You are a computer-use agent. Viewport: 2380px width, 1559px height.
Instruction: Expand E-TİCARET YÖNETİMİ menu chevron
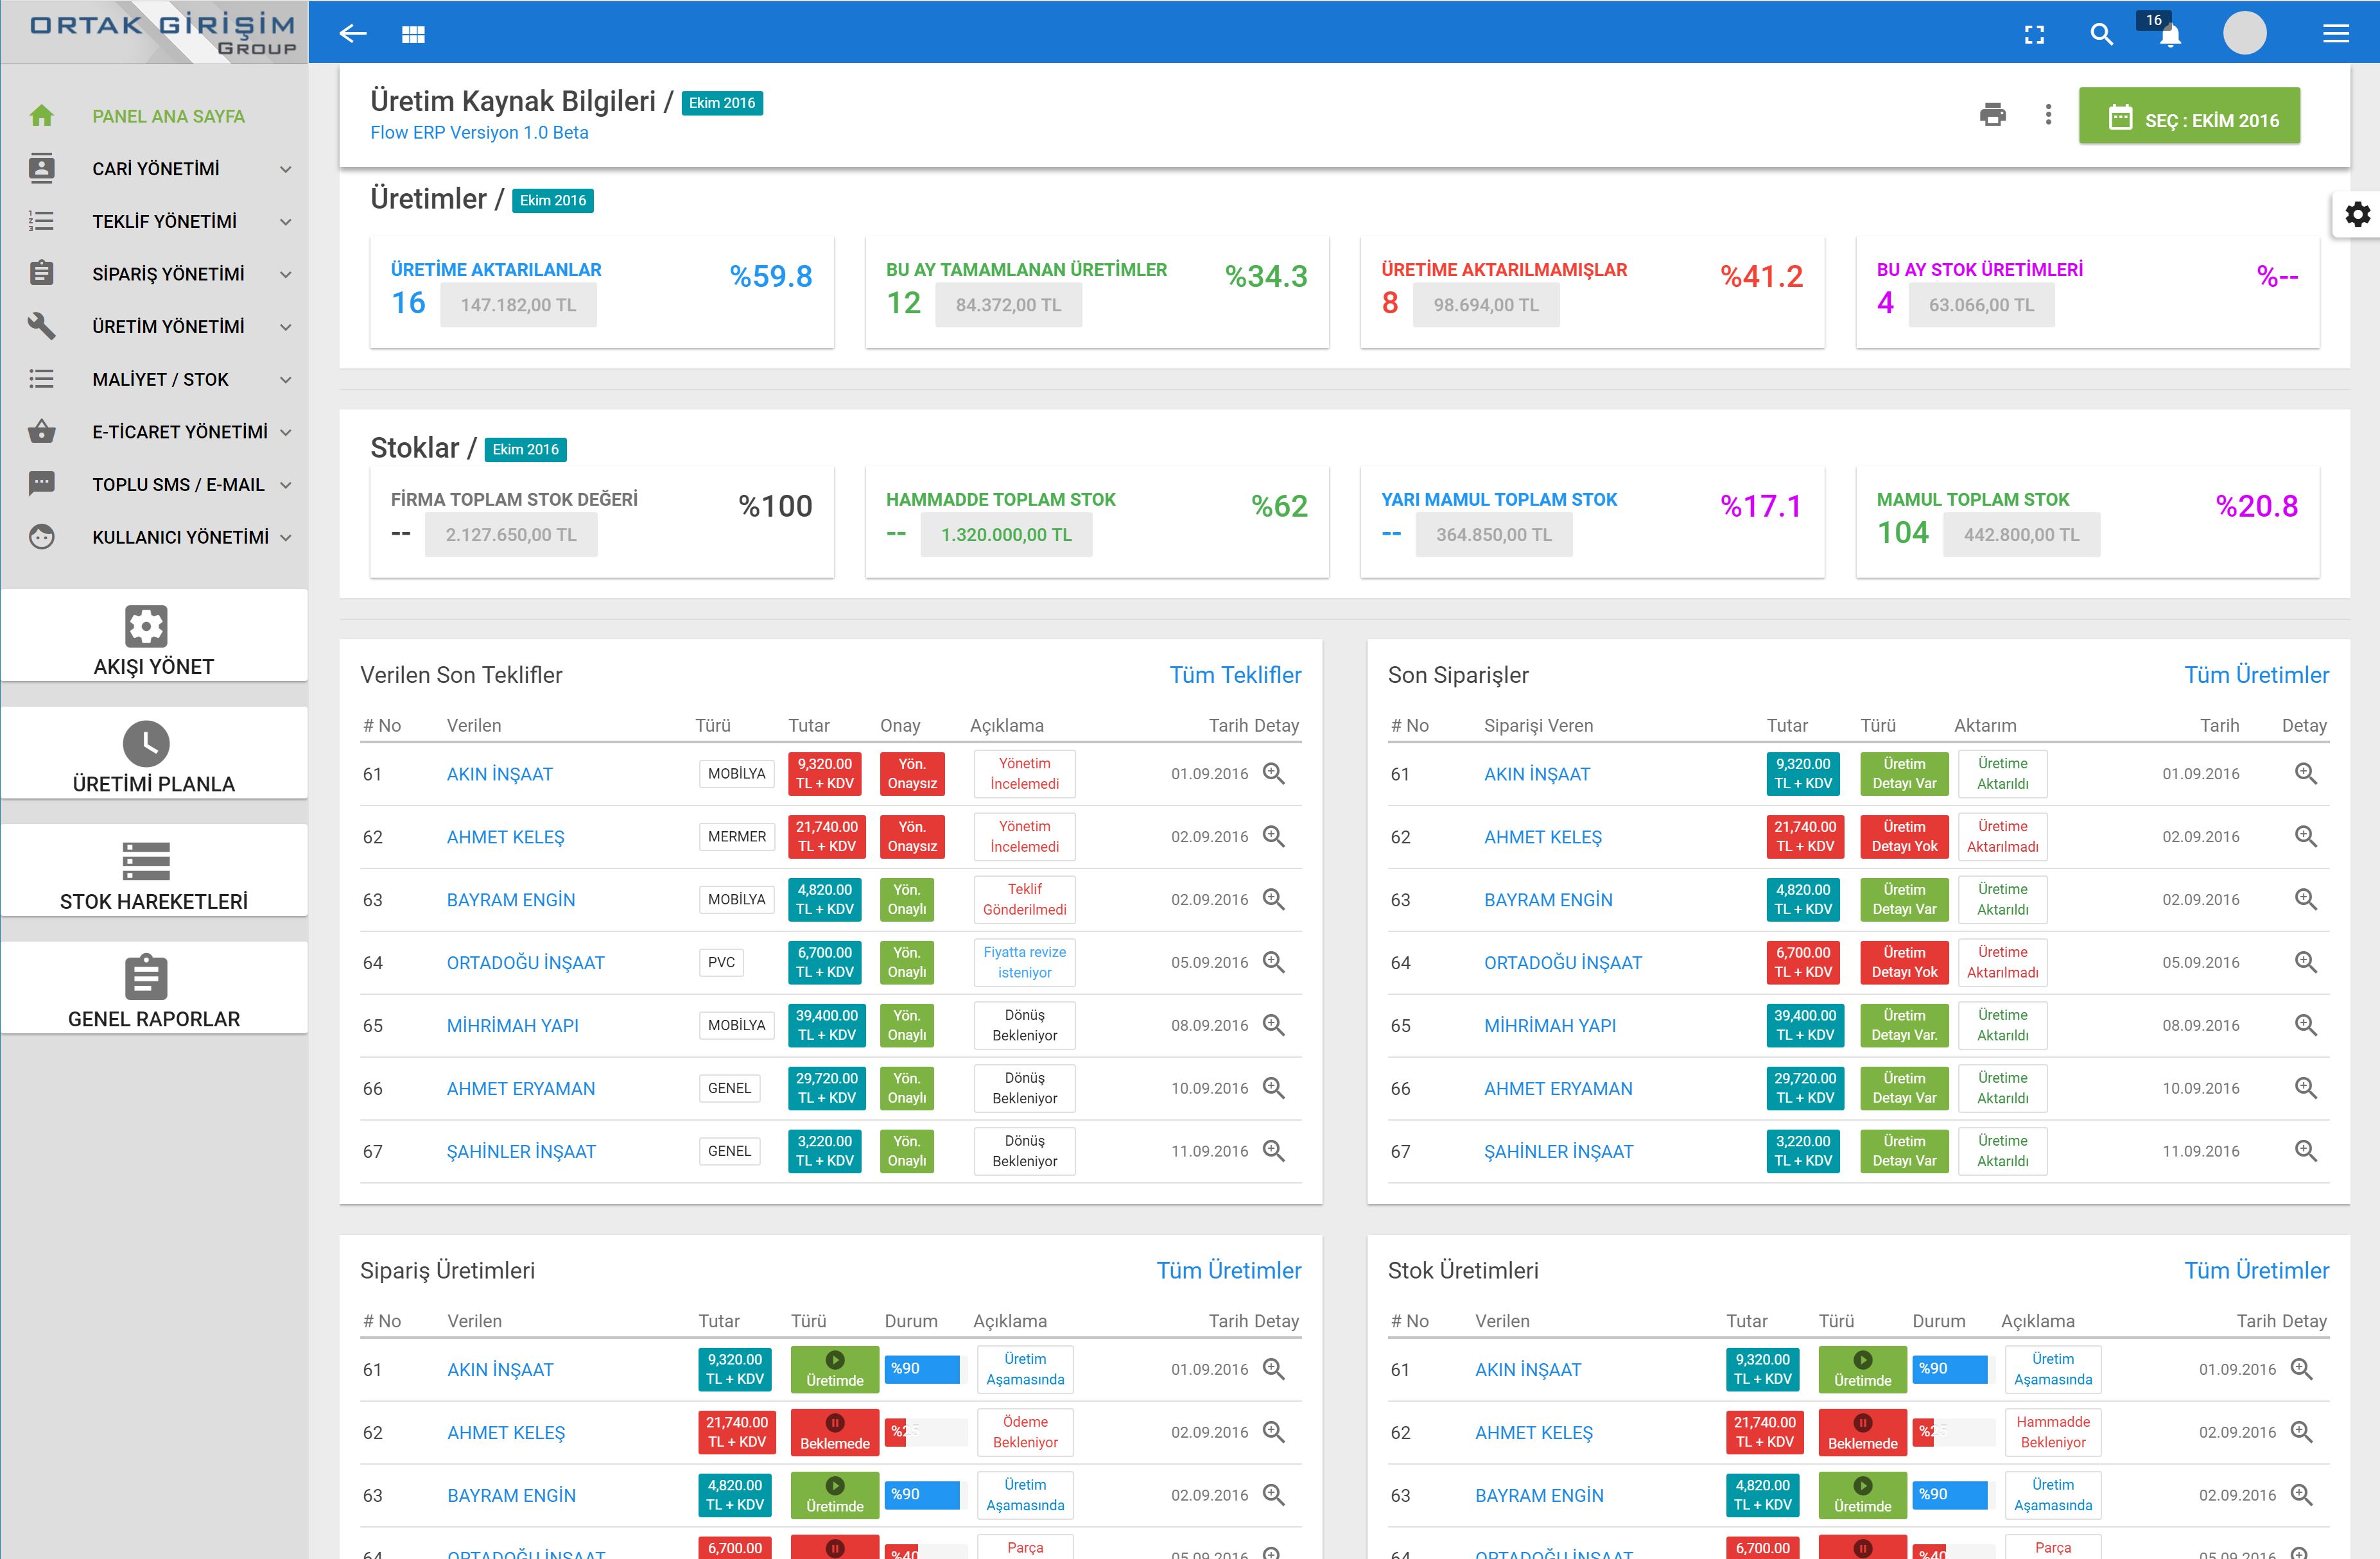coord(286,432)
